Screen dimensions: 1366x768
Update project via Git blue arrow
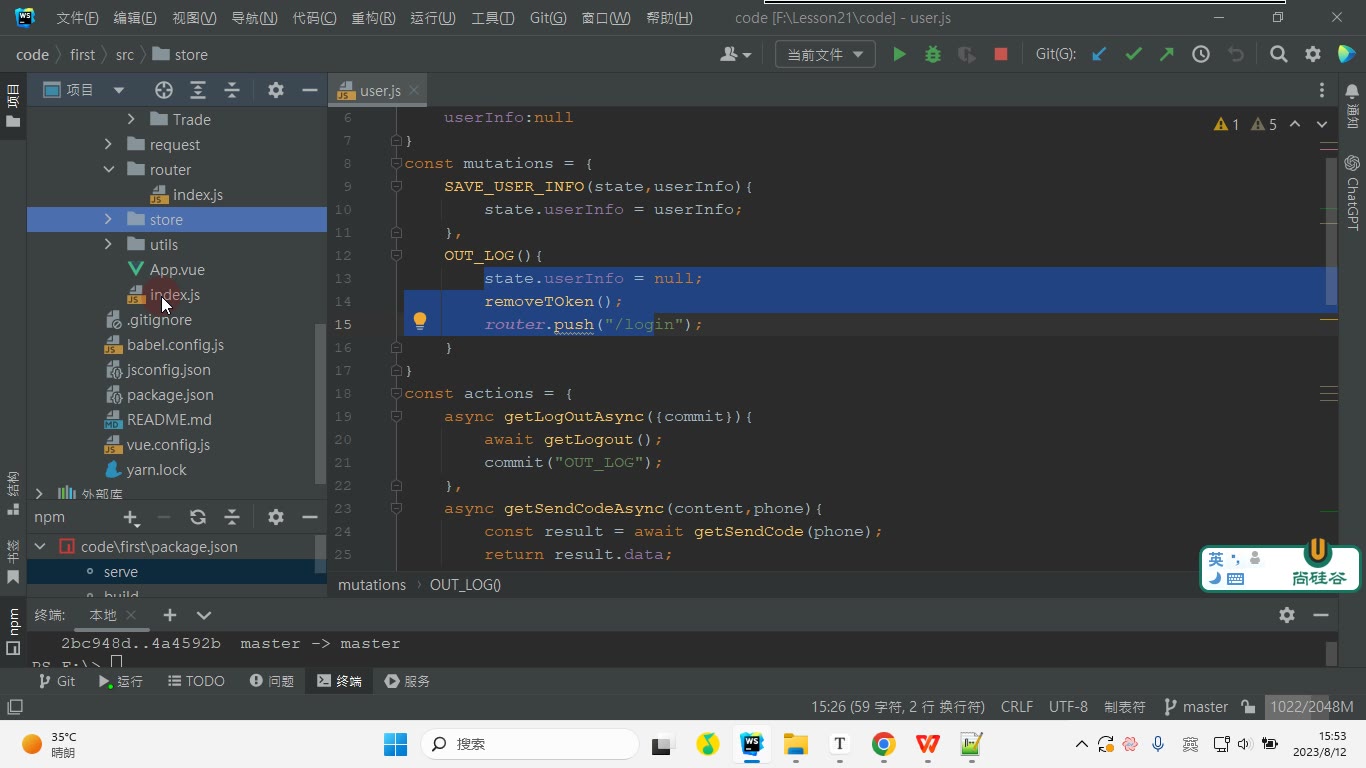pyautogui.click(x=1099, y=55)
